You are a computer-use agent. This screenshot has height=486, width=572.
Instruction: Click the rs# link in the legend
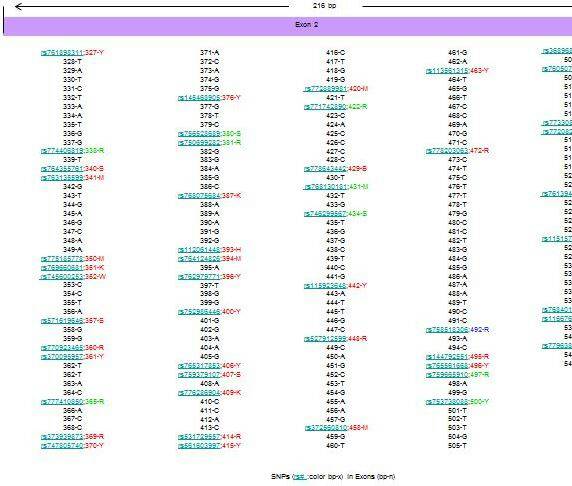(300, 477)
